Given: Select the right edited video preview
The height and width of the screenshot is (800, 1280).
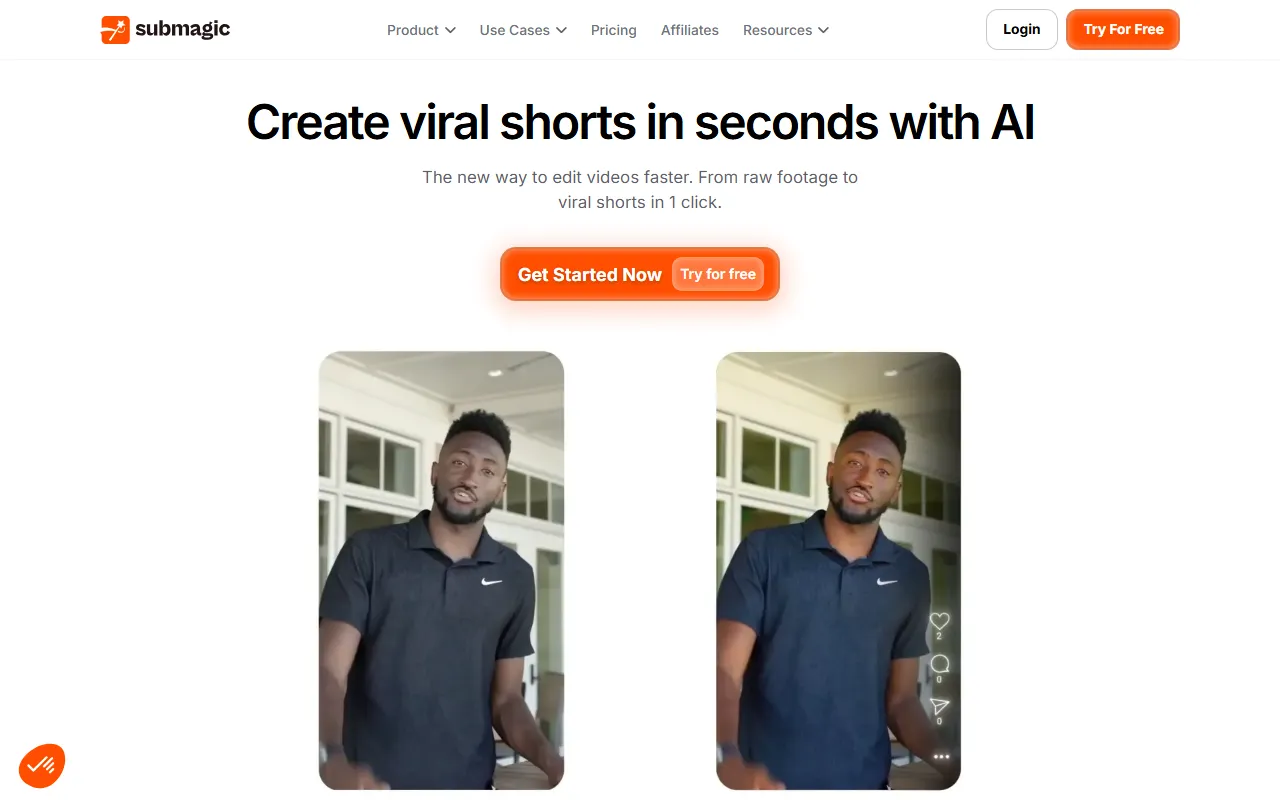Looking at the screenshot, I should [838, 570].
